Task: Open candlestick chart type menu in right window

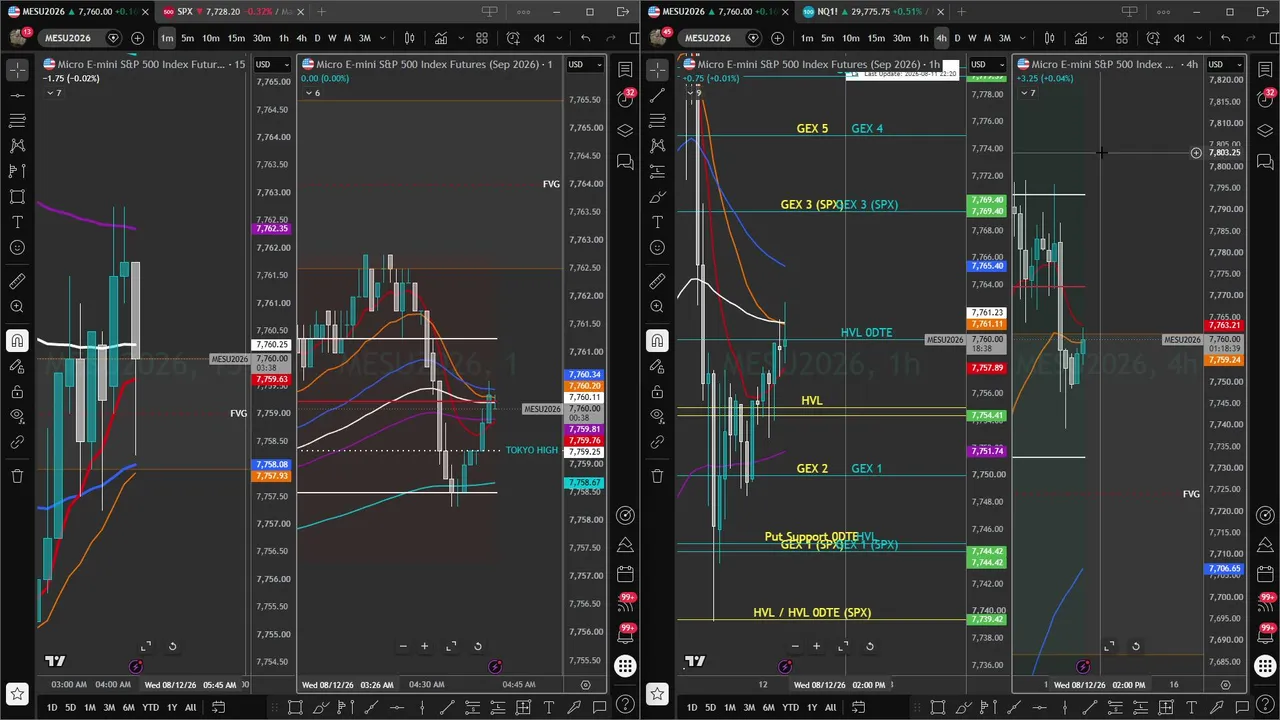Action: click(x=1049, y=38)
